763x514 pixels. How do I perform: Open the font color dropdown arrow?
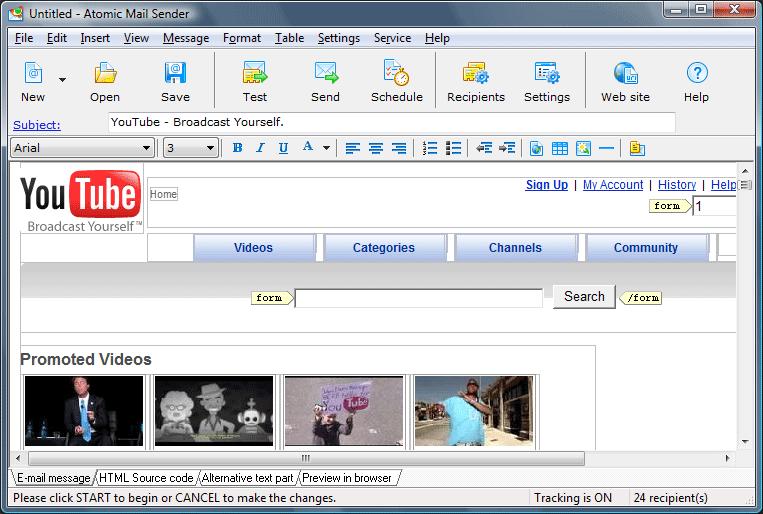327,148
